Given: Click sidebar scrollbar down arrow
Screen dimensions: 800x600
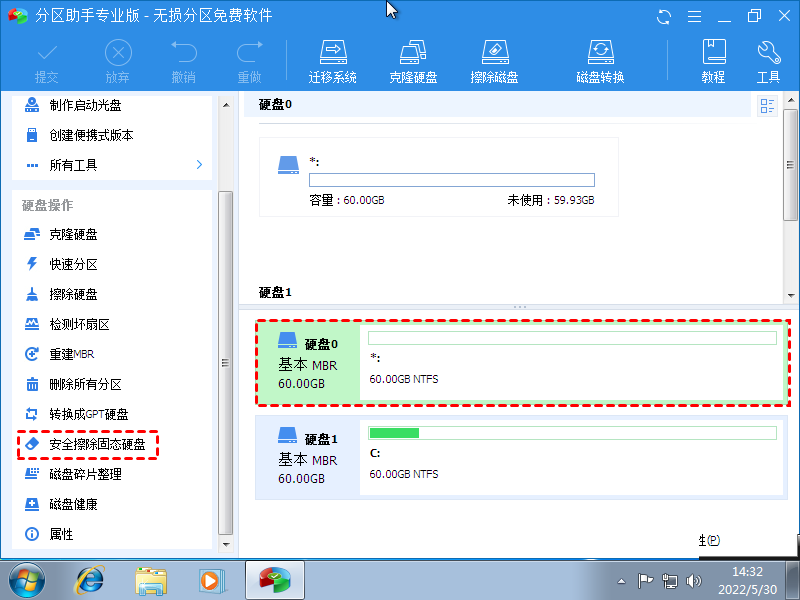Looking at the screenshot, I should [226, 544].
